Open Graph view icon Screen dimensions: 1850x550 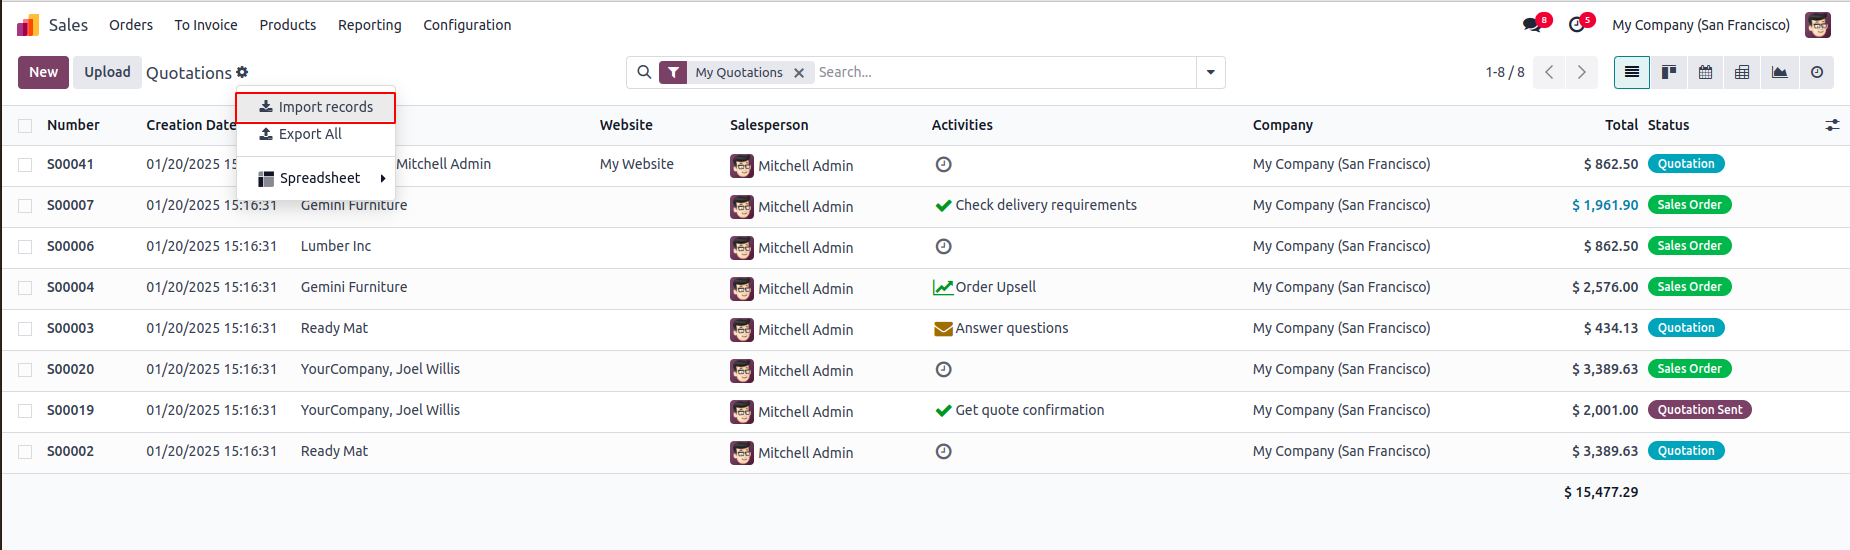1779,72
